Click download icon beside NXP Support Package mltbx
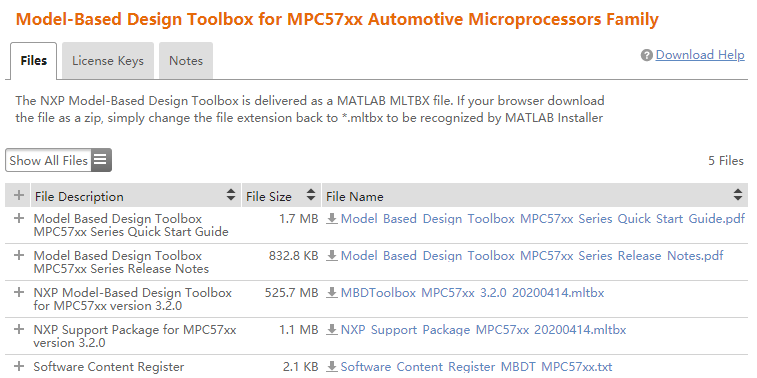The height and width of the screenshot is (378, 757). click(332, 330)
